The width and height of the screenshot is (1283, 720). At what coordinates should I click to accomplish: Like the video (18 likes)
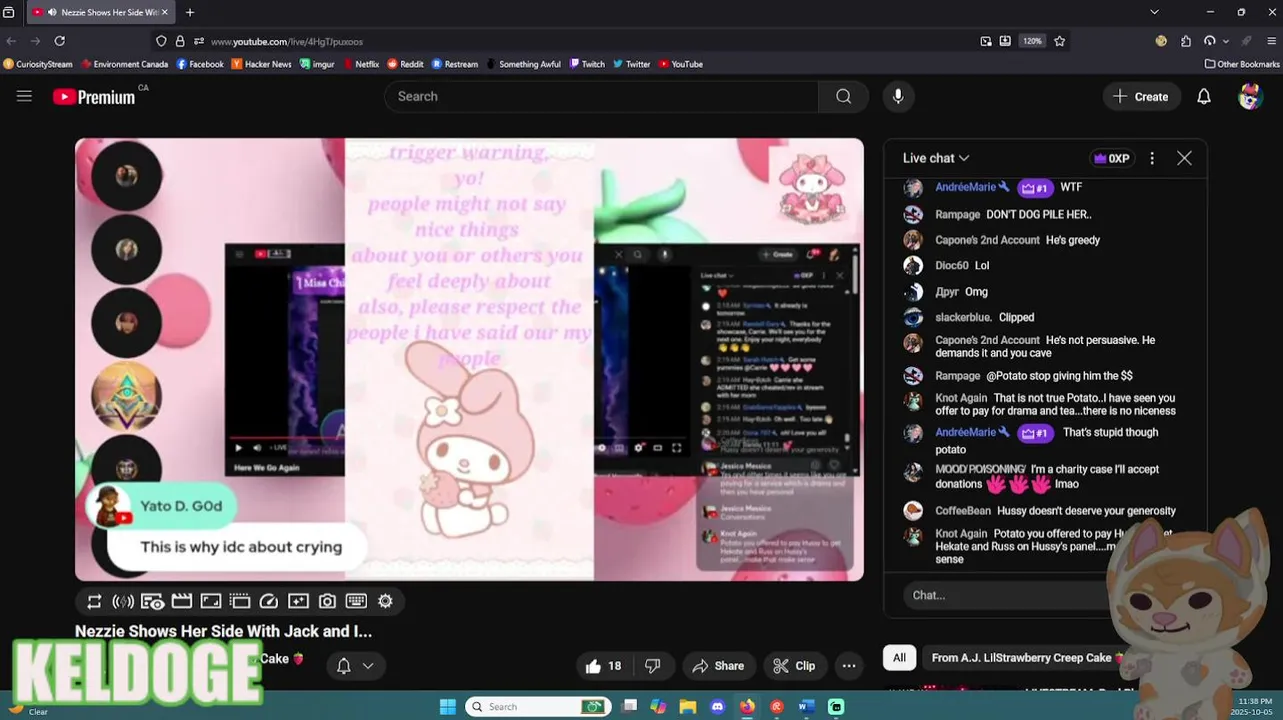[x=603, y=666]
